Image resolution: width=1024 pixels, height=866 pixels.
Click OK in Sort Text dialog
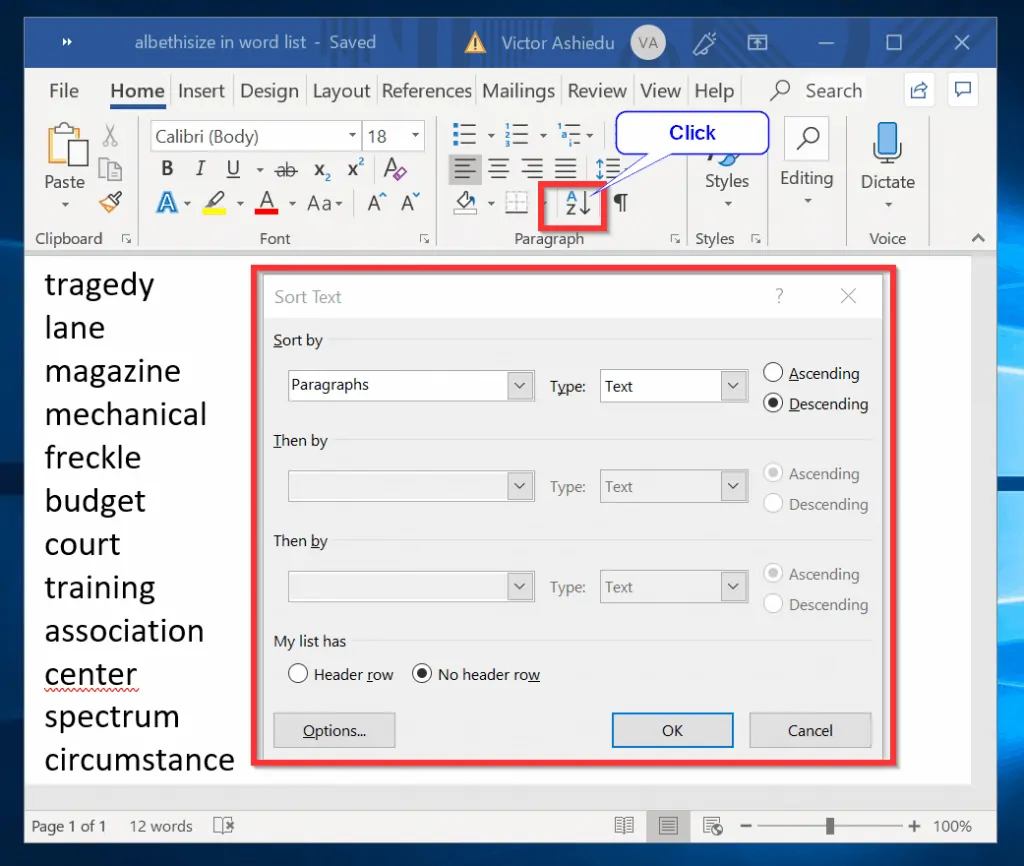[672, 730]
